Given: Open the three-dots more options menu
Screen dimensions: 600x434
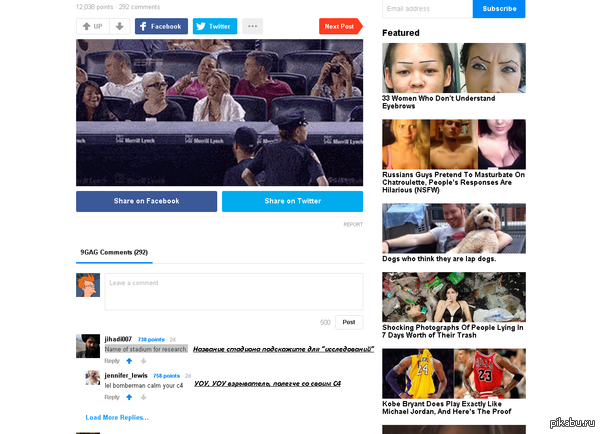Looking at the screenshot, I should coord(252,26).
